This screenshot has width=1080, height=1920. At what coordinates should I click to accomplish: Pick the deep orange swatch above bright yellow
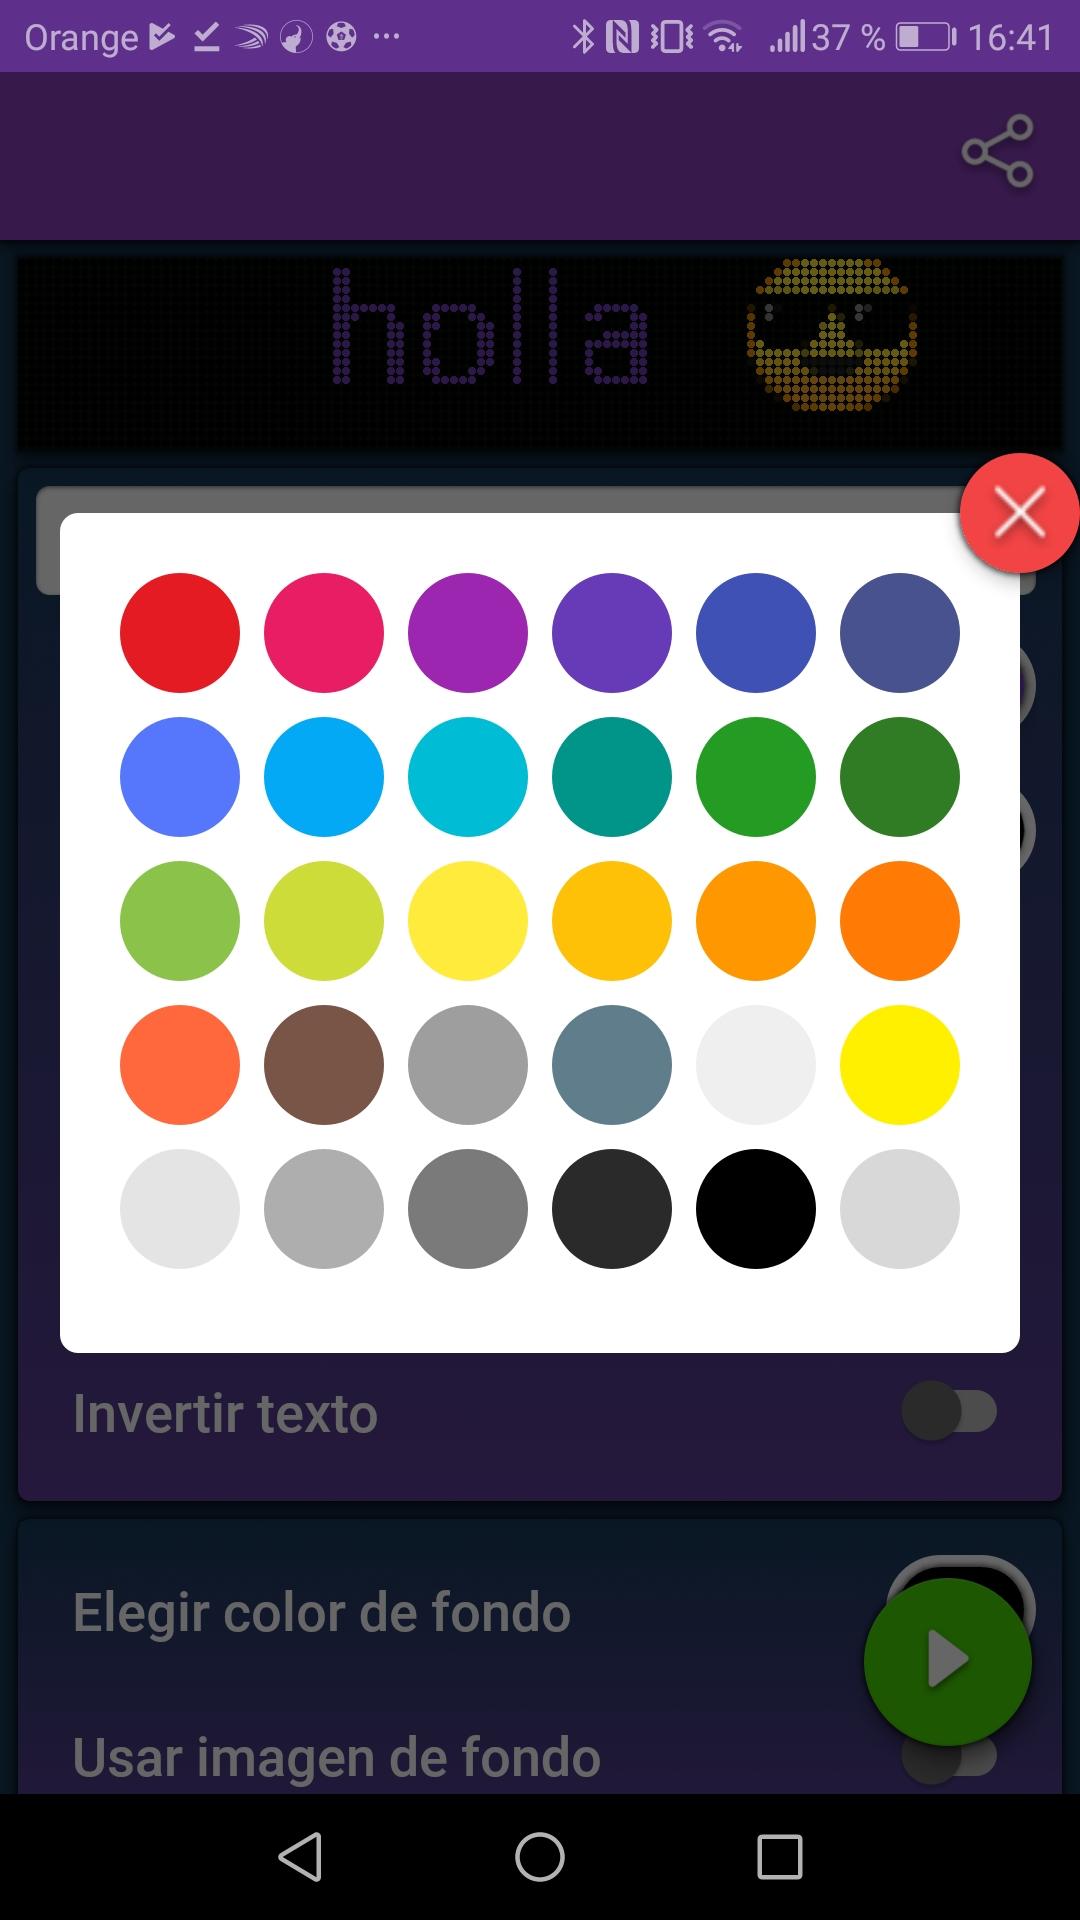pyautogui.click(x=900, y=921)
